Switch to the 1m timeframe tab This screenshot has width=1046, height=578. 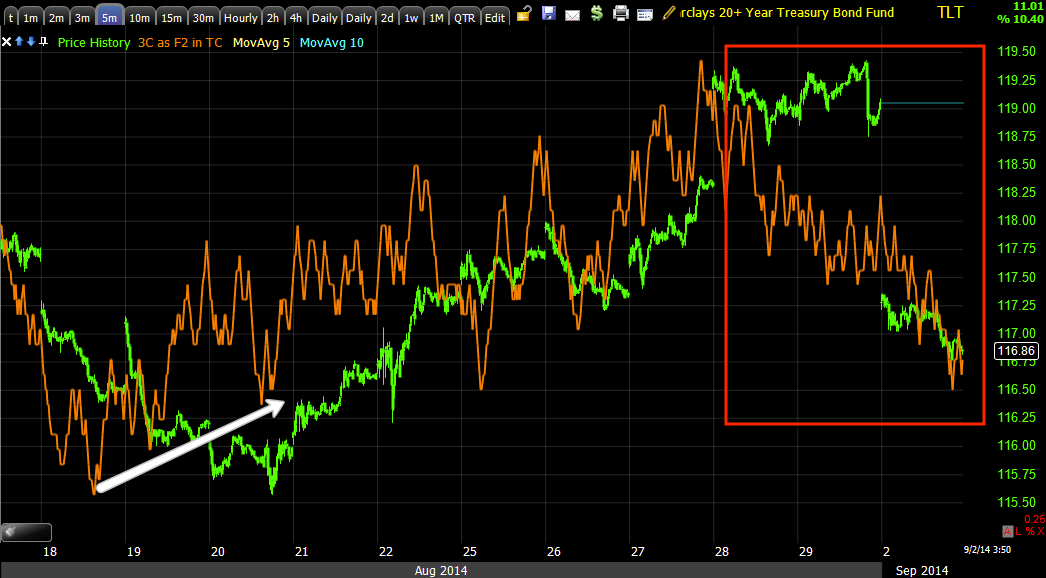click(31, 17)
